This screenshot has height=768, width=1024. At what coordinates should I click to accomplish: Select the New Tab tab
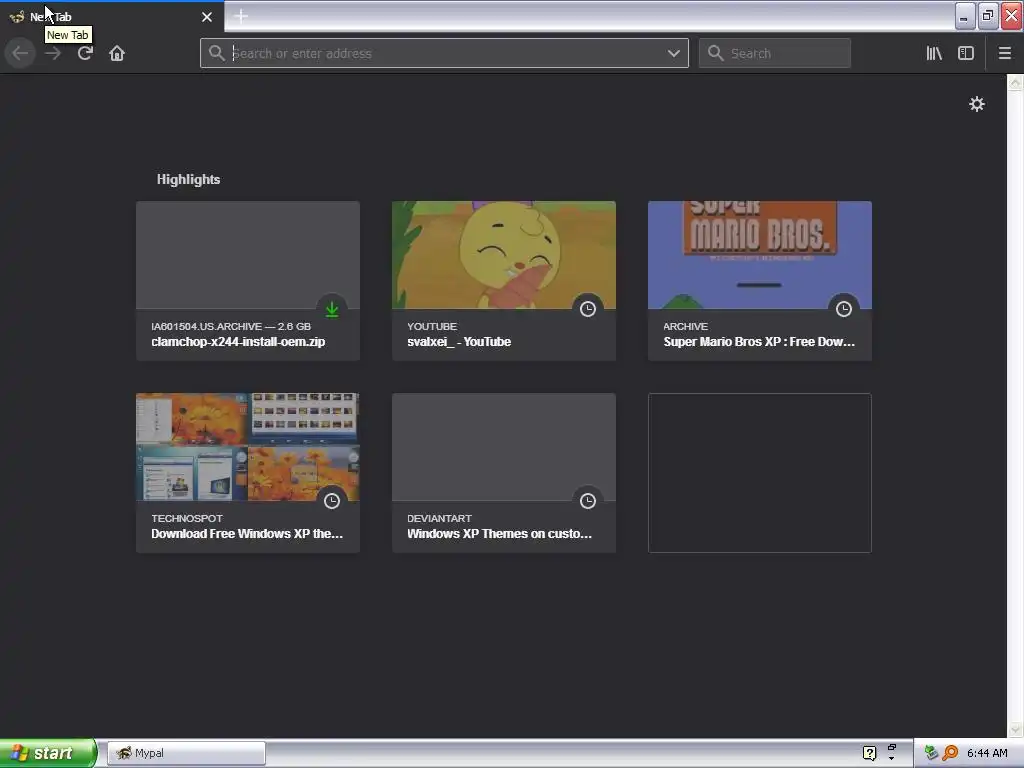[x=112, y=16]
